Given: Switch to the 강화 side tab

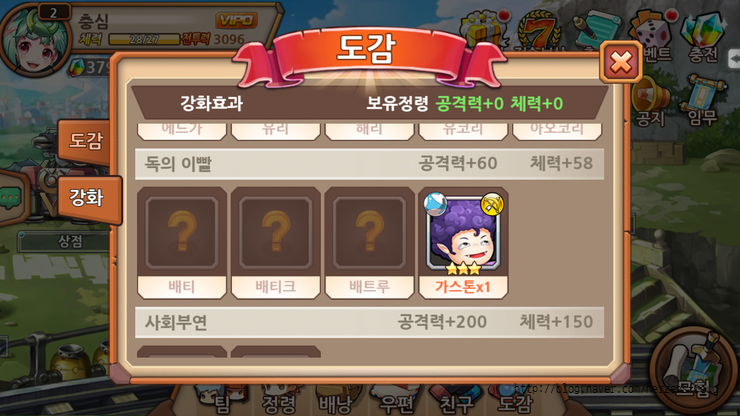Looking at the screenshot, I should pos(89,199).
